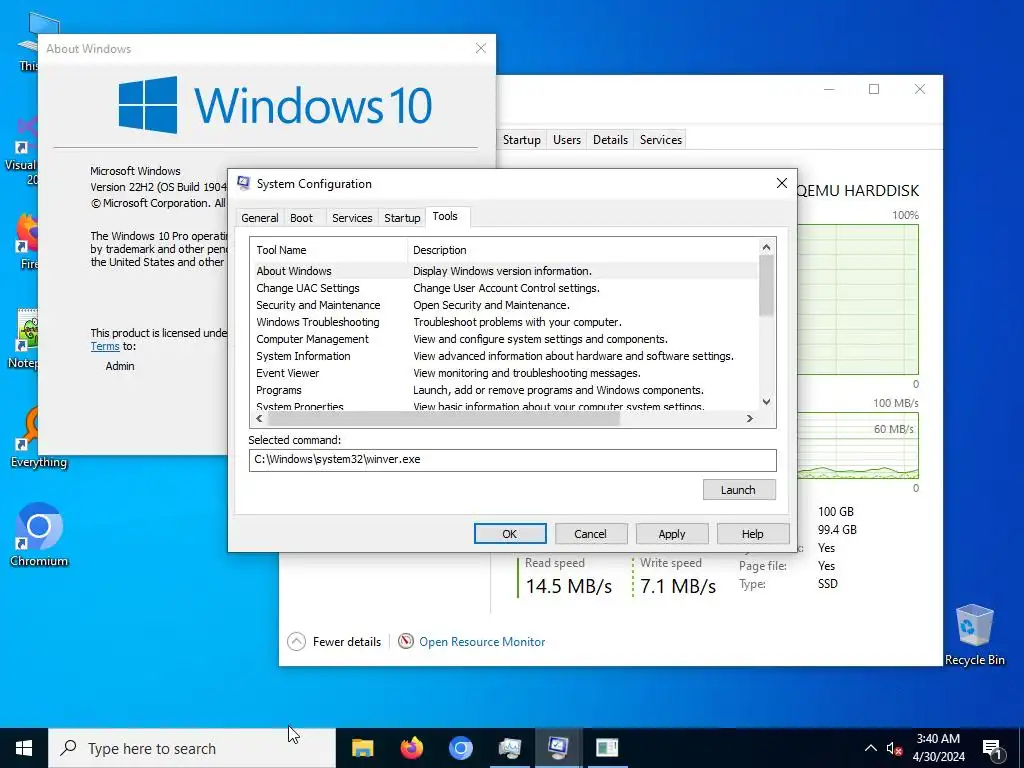Sort by Tool Name column header
Image resolution: width=1024 pixels, height=768 pixels.
tap(328, 250)
